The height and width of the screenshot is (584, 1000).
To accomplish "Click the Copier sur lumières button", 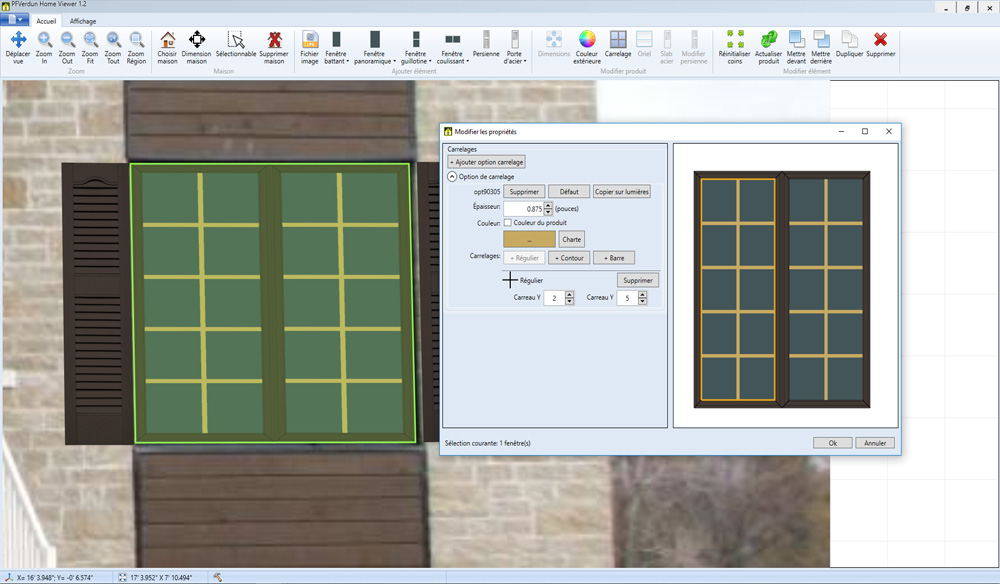I will tap(621, 192).
